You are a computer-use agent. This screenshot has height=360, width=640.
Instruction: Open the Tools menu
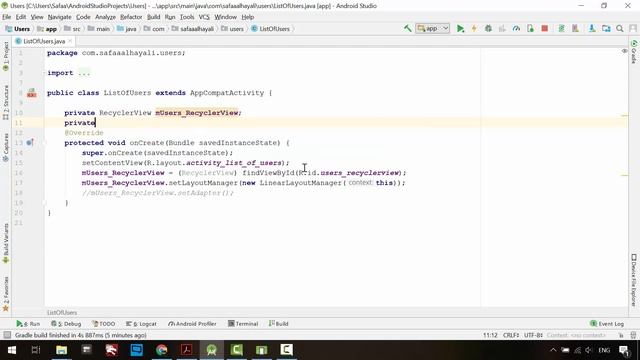[x=187, y=17]
